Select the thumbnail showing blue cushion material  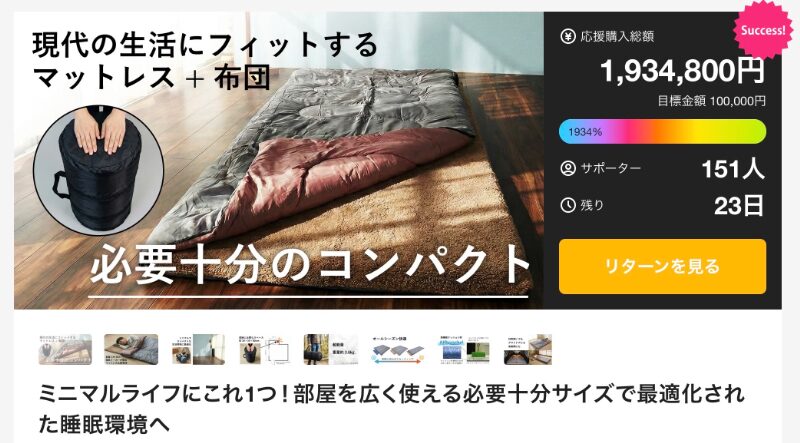pos(464,349)
